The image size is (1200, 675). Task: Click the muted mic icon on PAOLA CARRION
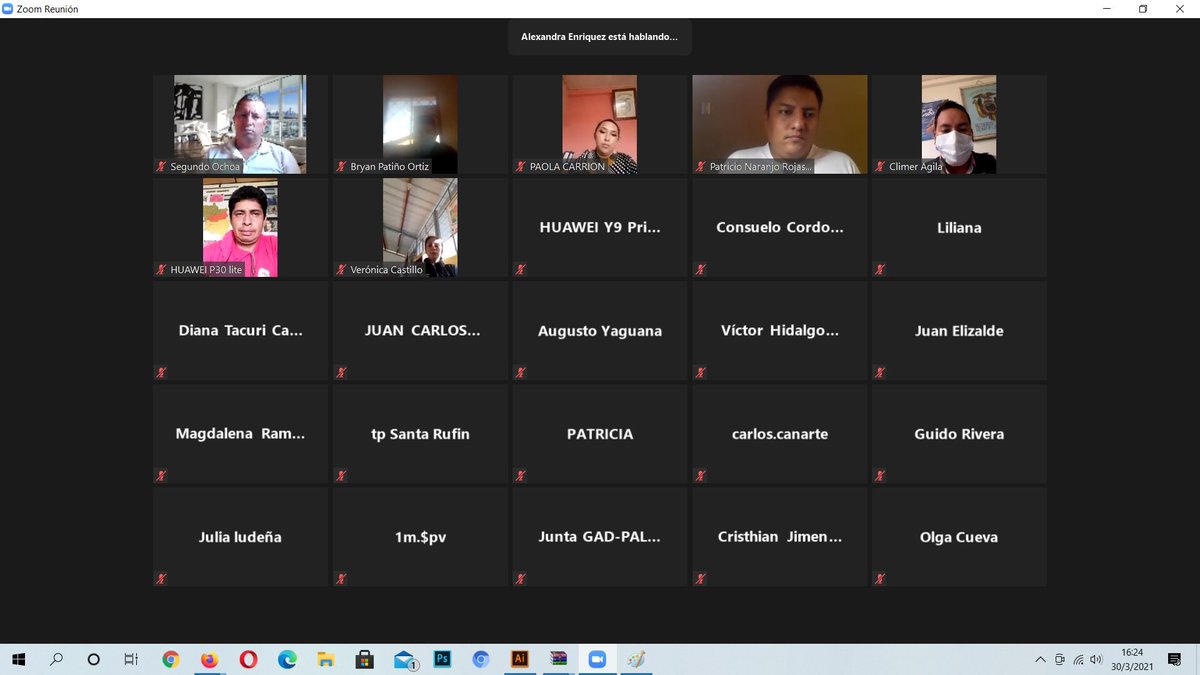pos(521,167)
